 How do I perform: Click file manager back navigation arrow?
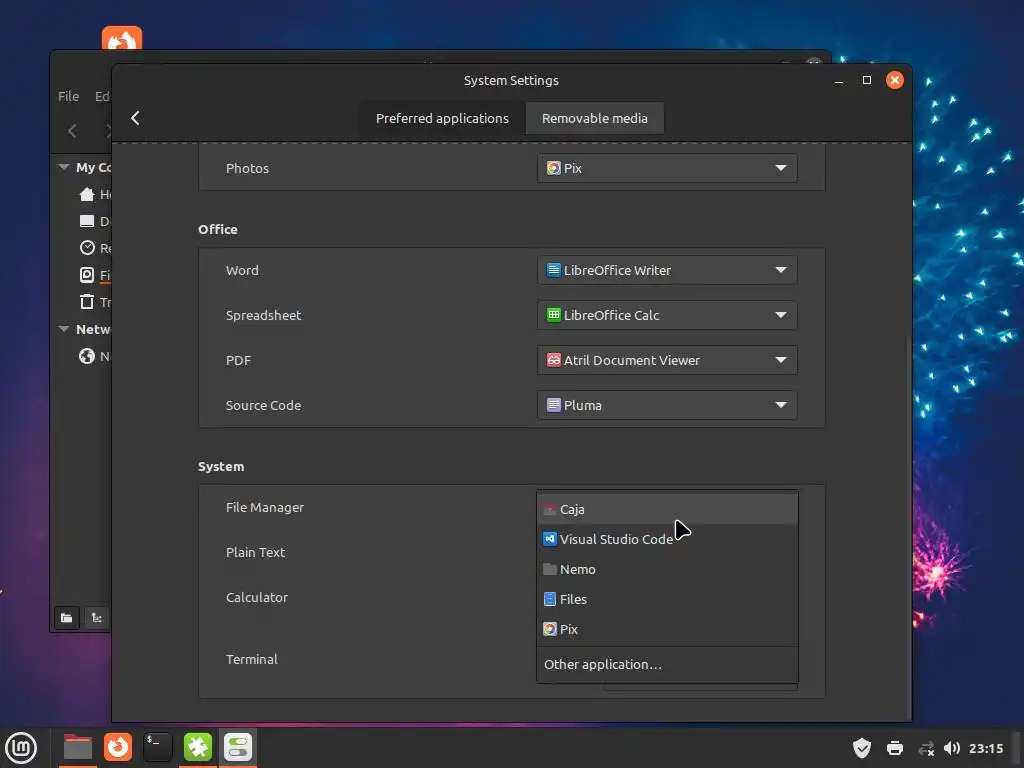point(72,131)
